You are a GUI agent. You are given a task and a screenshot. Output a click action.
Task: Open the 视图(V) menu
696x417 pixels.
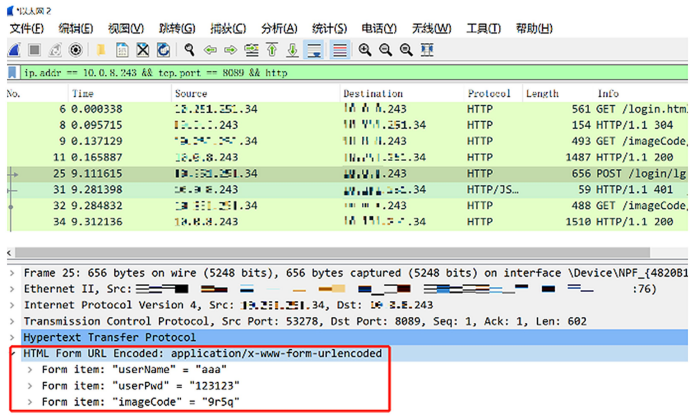coord(126,29)
